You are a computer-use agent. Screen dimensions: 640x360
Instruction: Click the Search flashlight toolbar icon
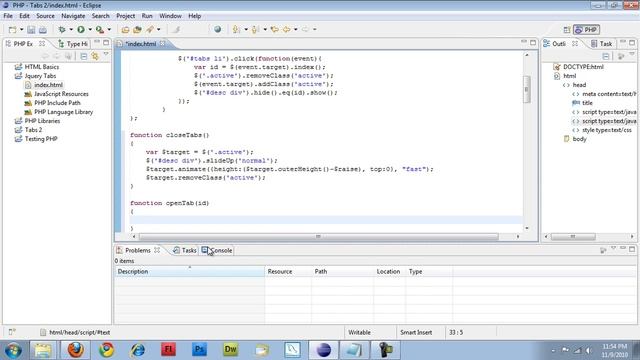pyautogui.click(x=150, y=29)
